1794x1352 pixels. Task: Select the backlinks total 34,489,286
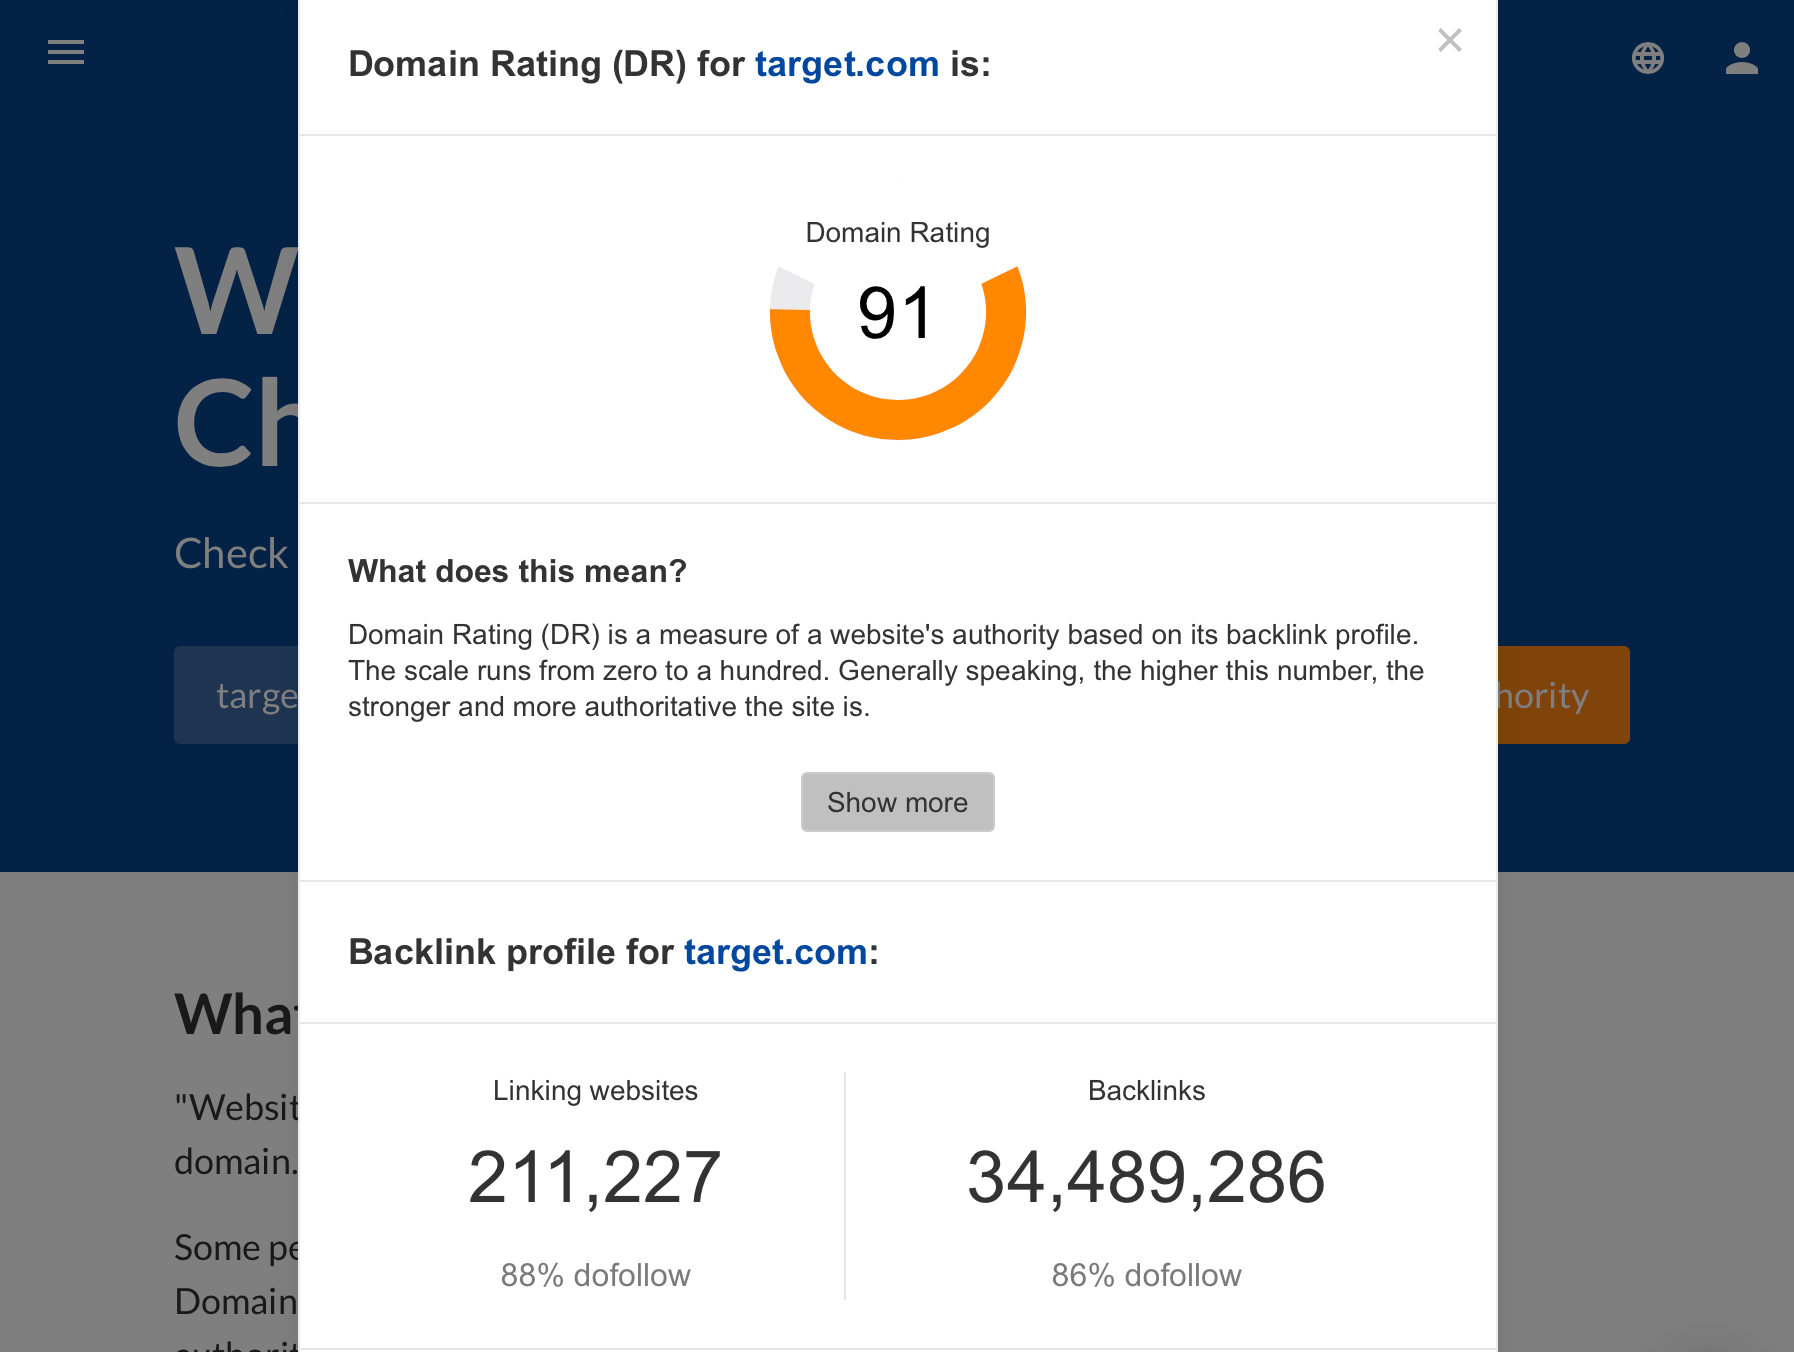[x=1146, y=1177]
